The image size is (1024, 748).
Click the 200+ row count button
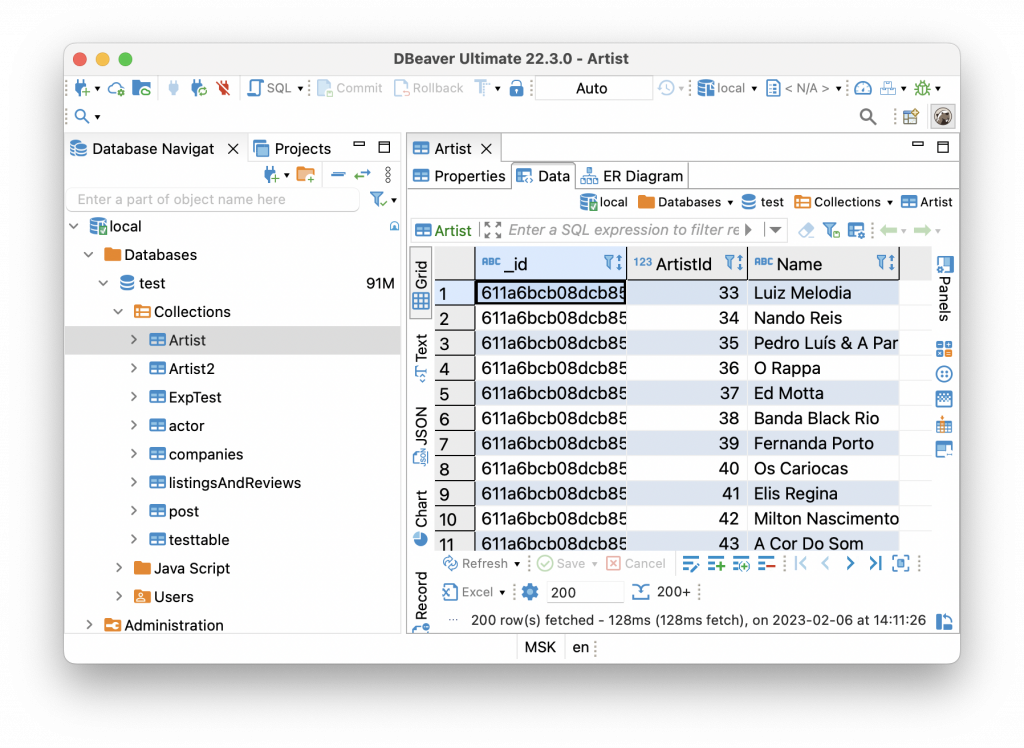pyautogui.click(x=662, y=592)
